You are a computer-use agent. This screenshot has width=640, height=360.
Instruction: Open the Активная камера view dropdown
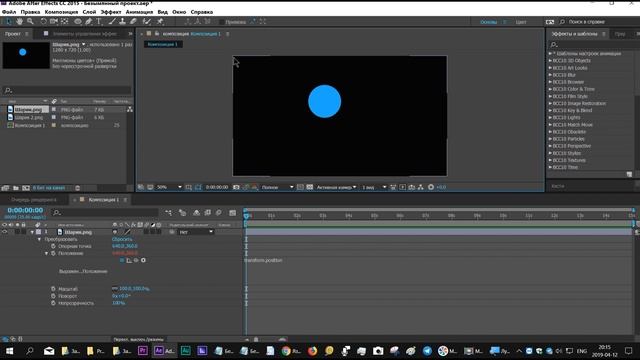336,187
